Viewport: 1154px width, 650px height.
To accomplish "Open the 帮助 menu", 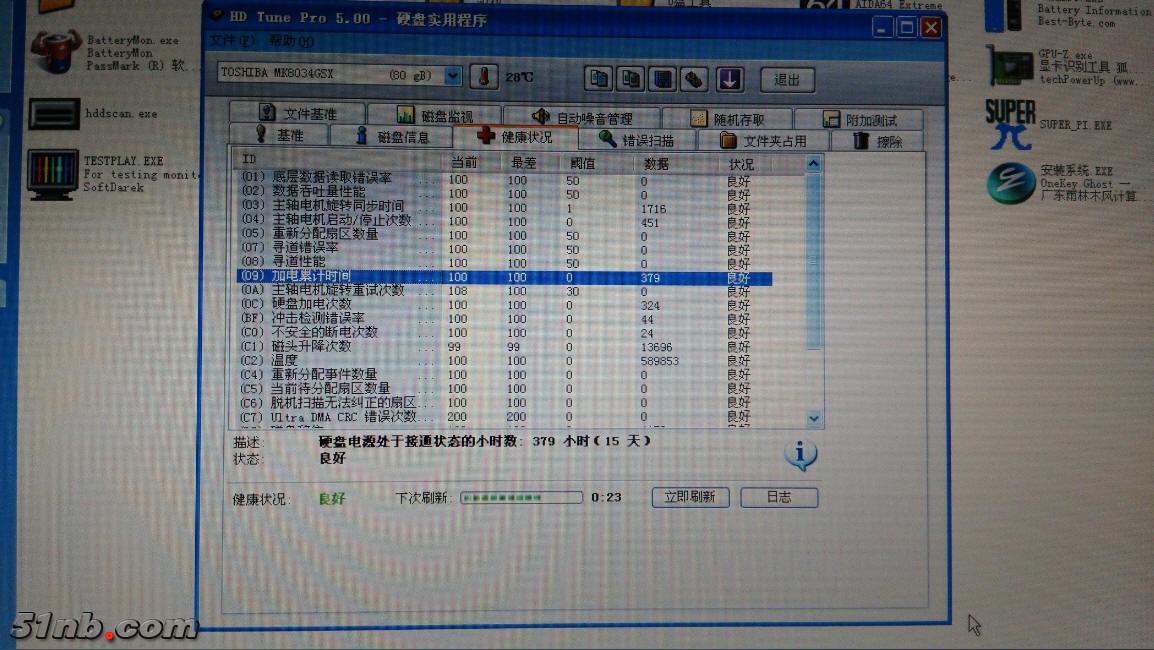I will point(290,41).
